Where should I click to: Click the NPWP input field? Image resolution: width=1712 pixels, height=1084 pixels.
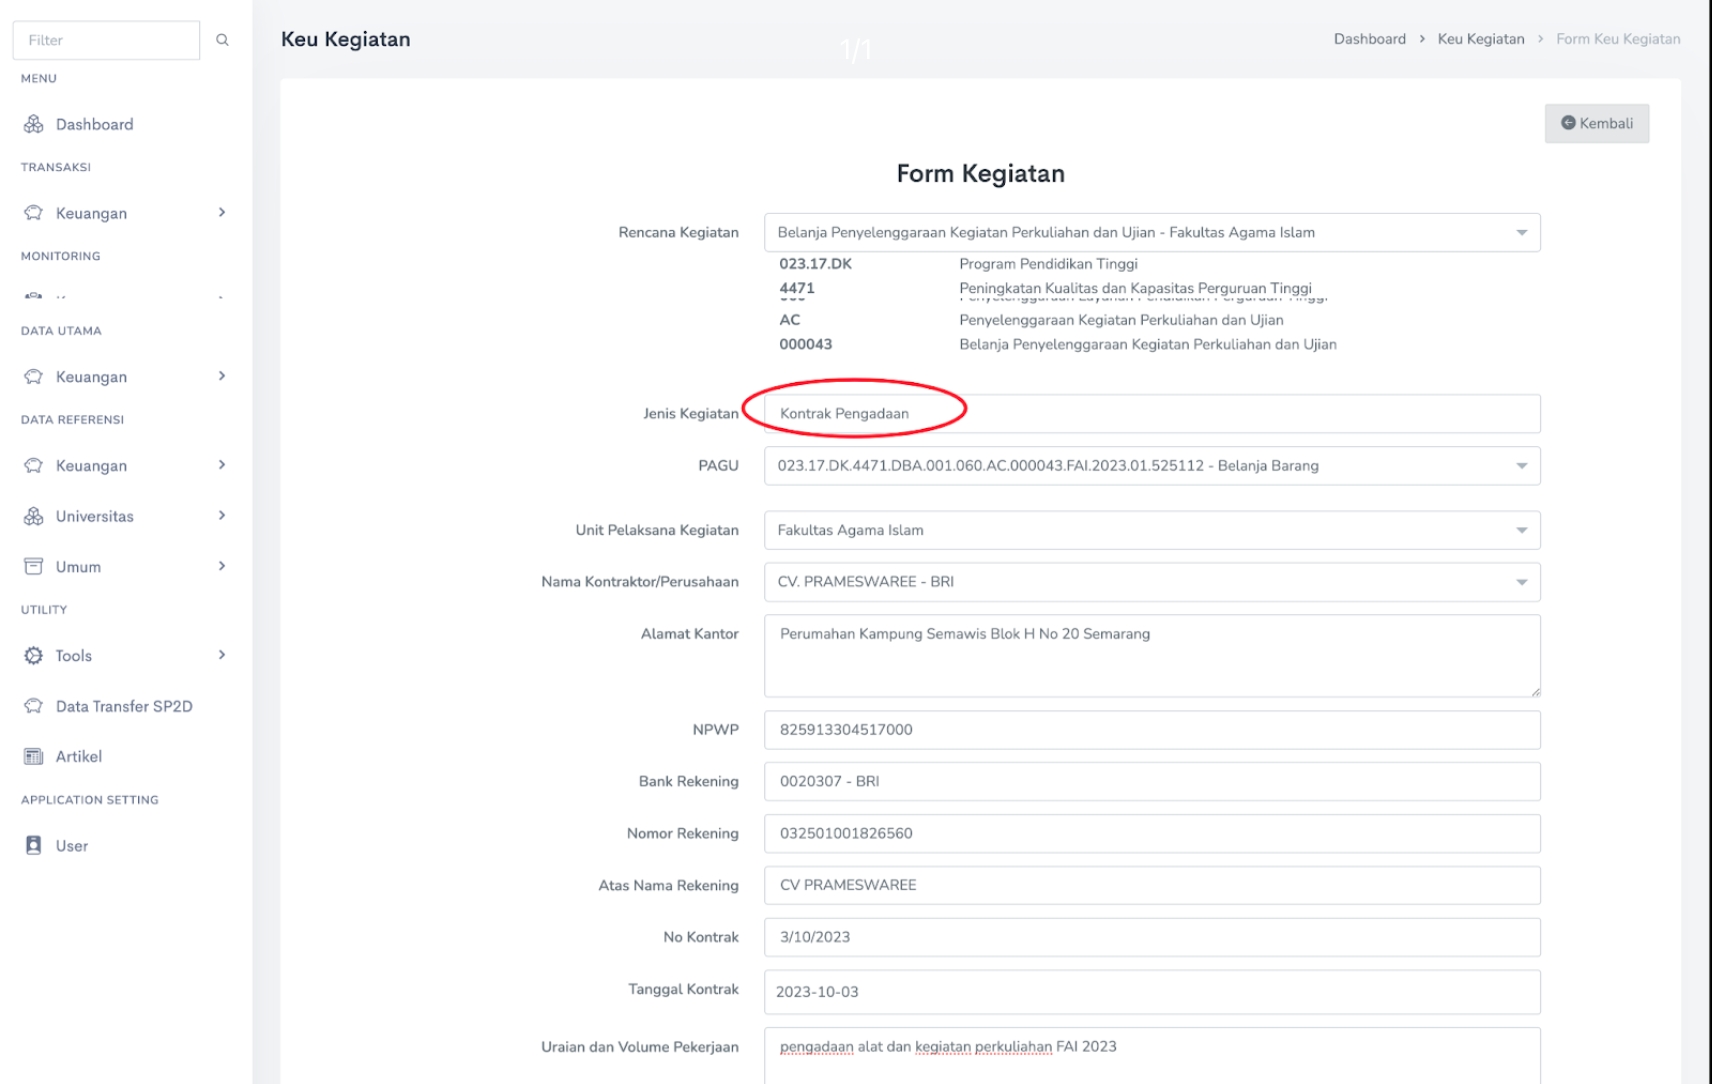point(1151,730)
